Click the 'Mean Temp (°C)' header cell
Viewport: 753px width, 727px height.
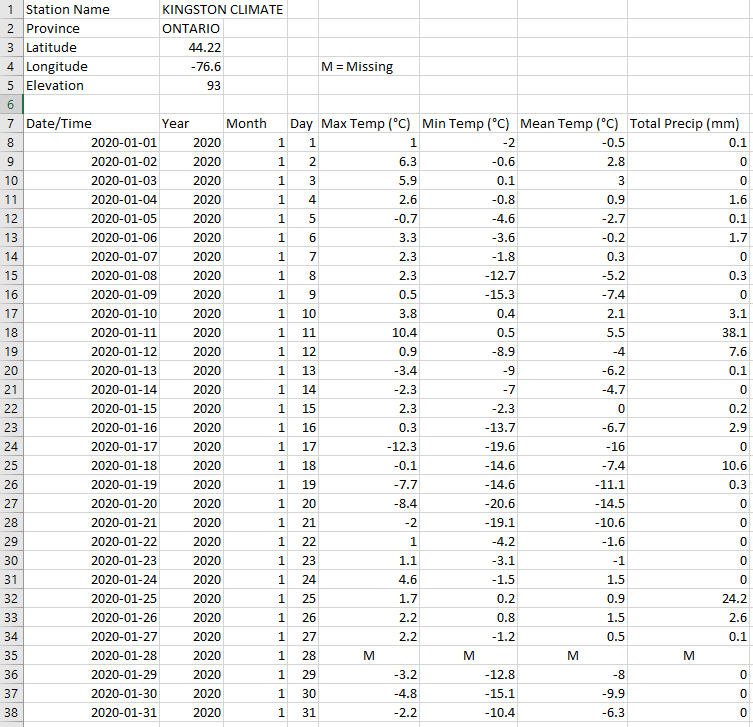click(x=572, y=123)
